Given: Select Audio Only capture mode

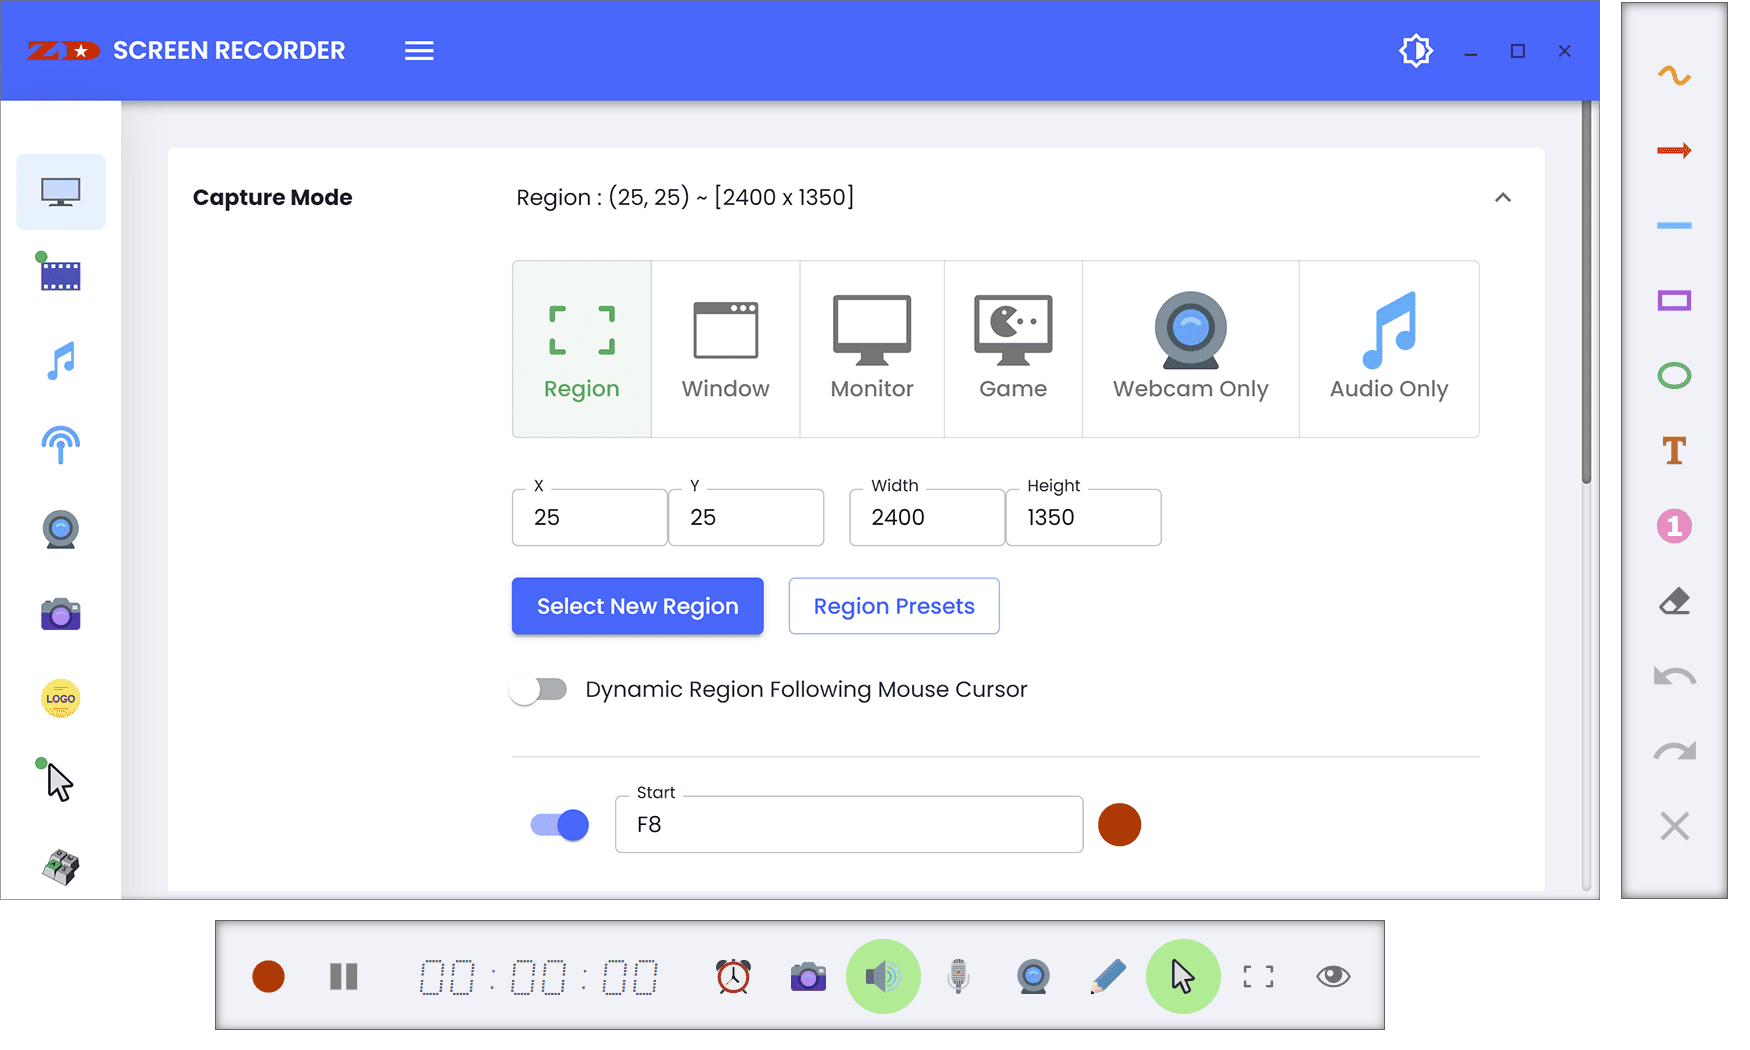Looking at the screenshot, I should [1389, 349].
